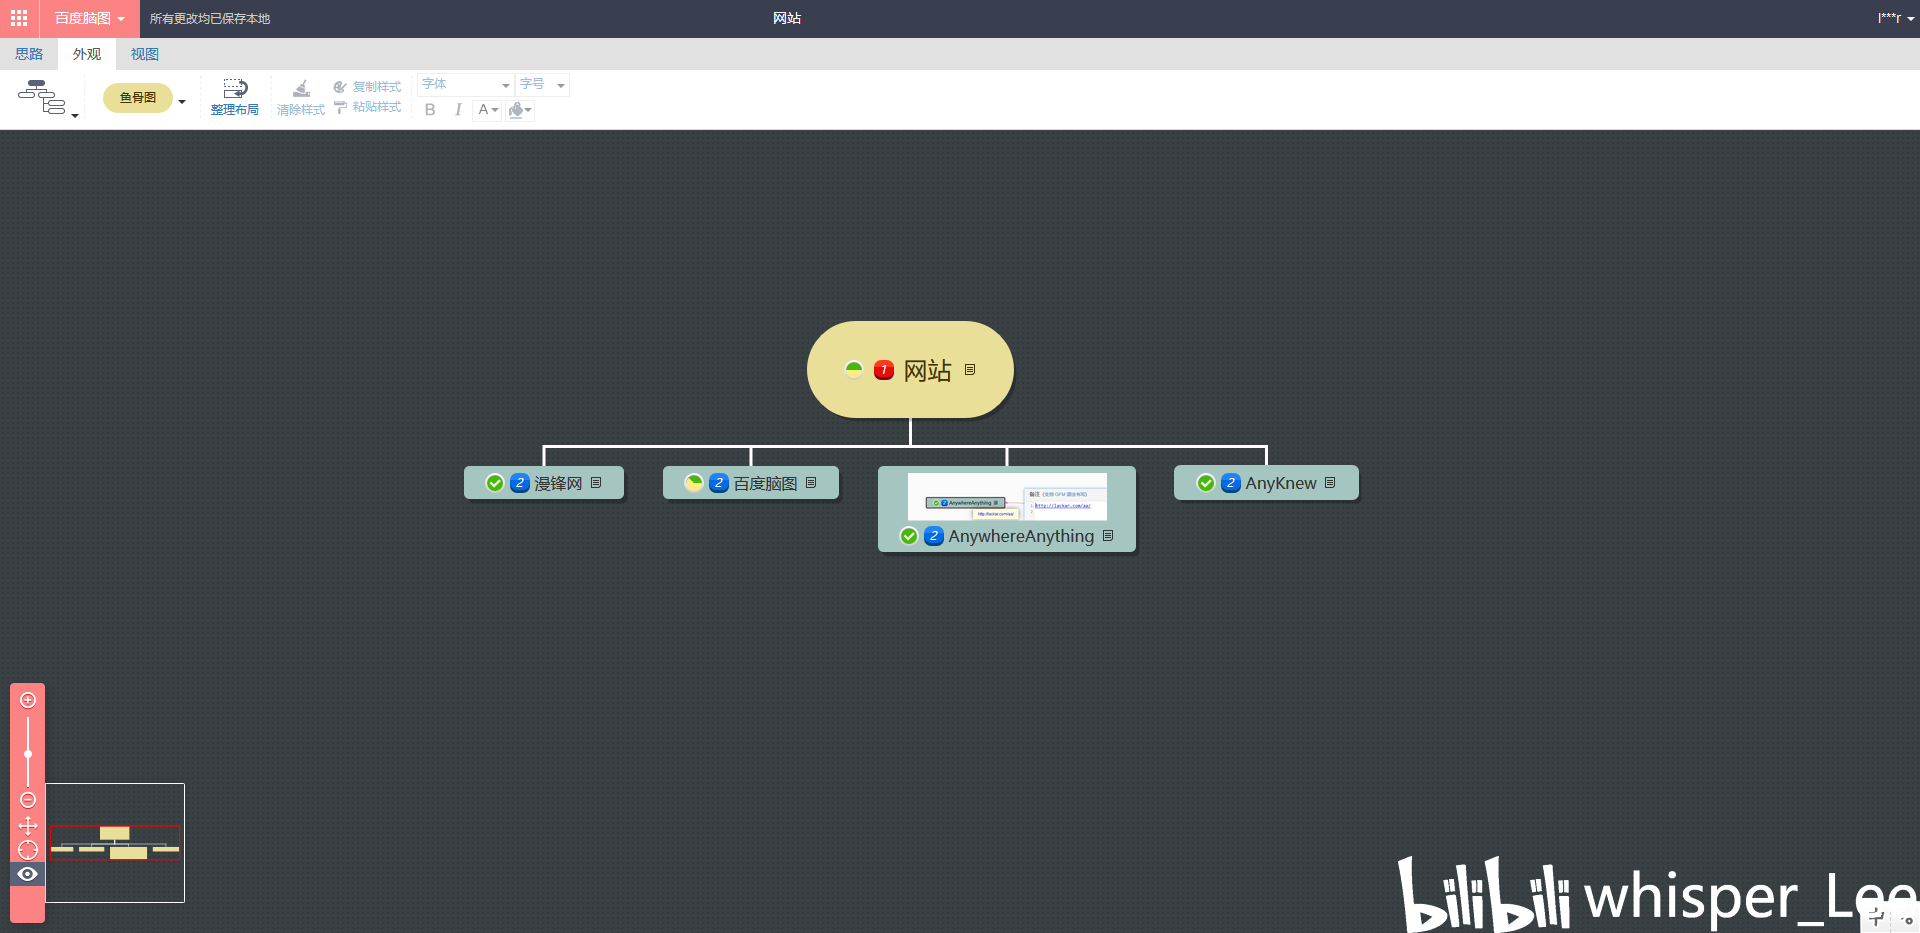Open the 百度脑图 main menu dropdown
The height and width of the screenshot is (933, 1920).
(x=89, y=18)
